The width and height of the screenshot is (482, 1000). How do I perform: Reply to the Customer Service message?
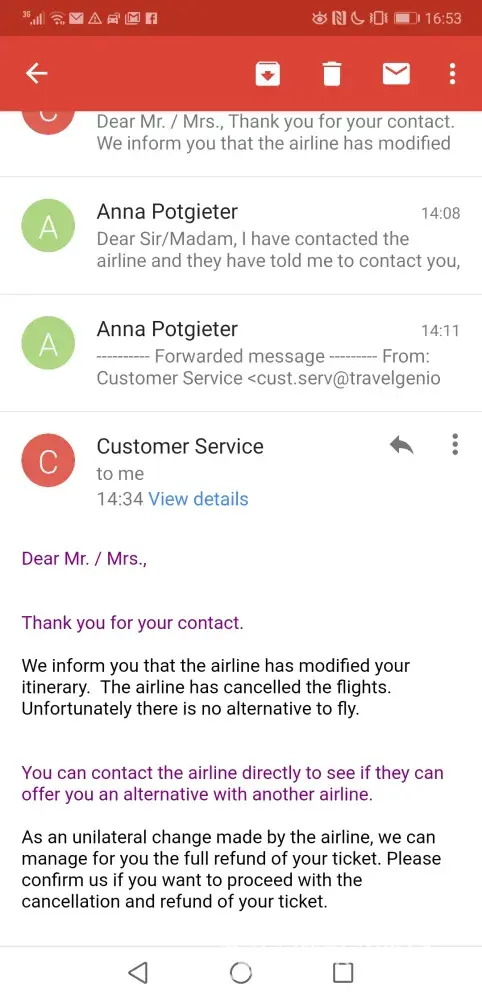click(401, 445)
